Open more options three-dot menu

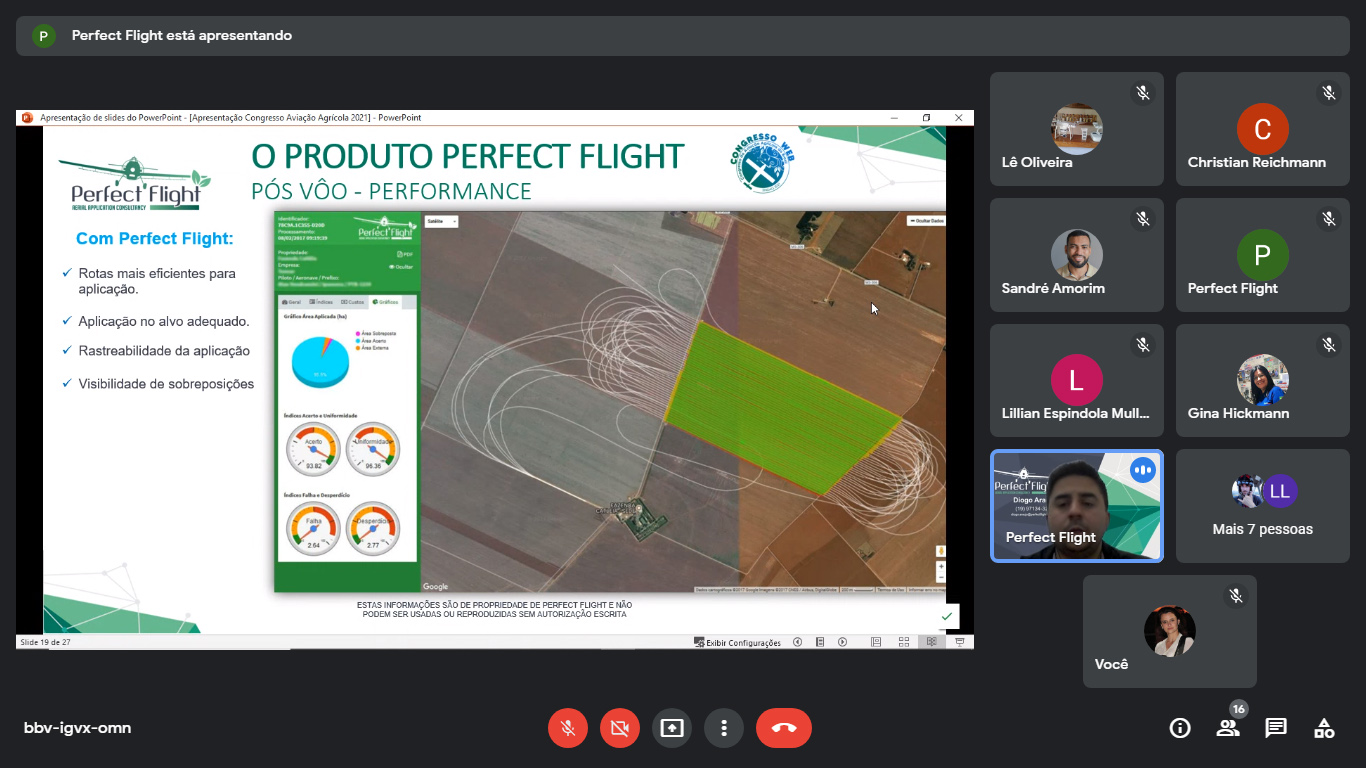pos(724,728)
